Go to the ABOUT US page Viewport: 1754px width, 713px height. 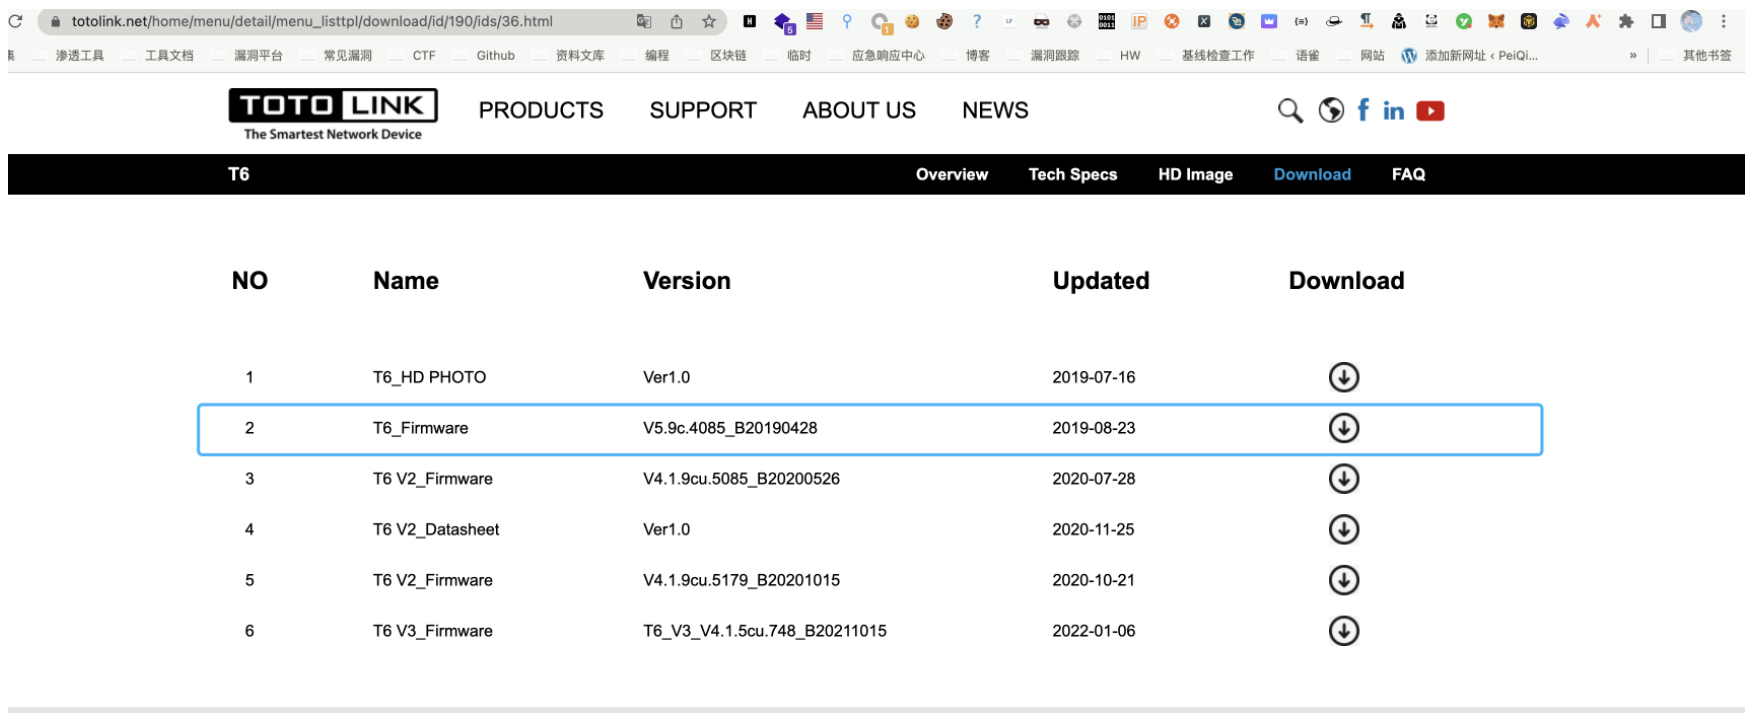coord(859,111)
